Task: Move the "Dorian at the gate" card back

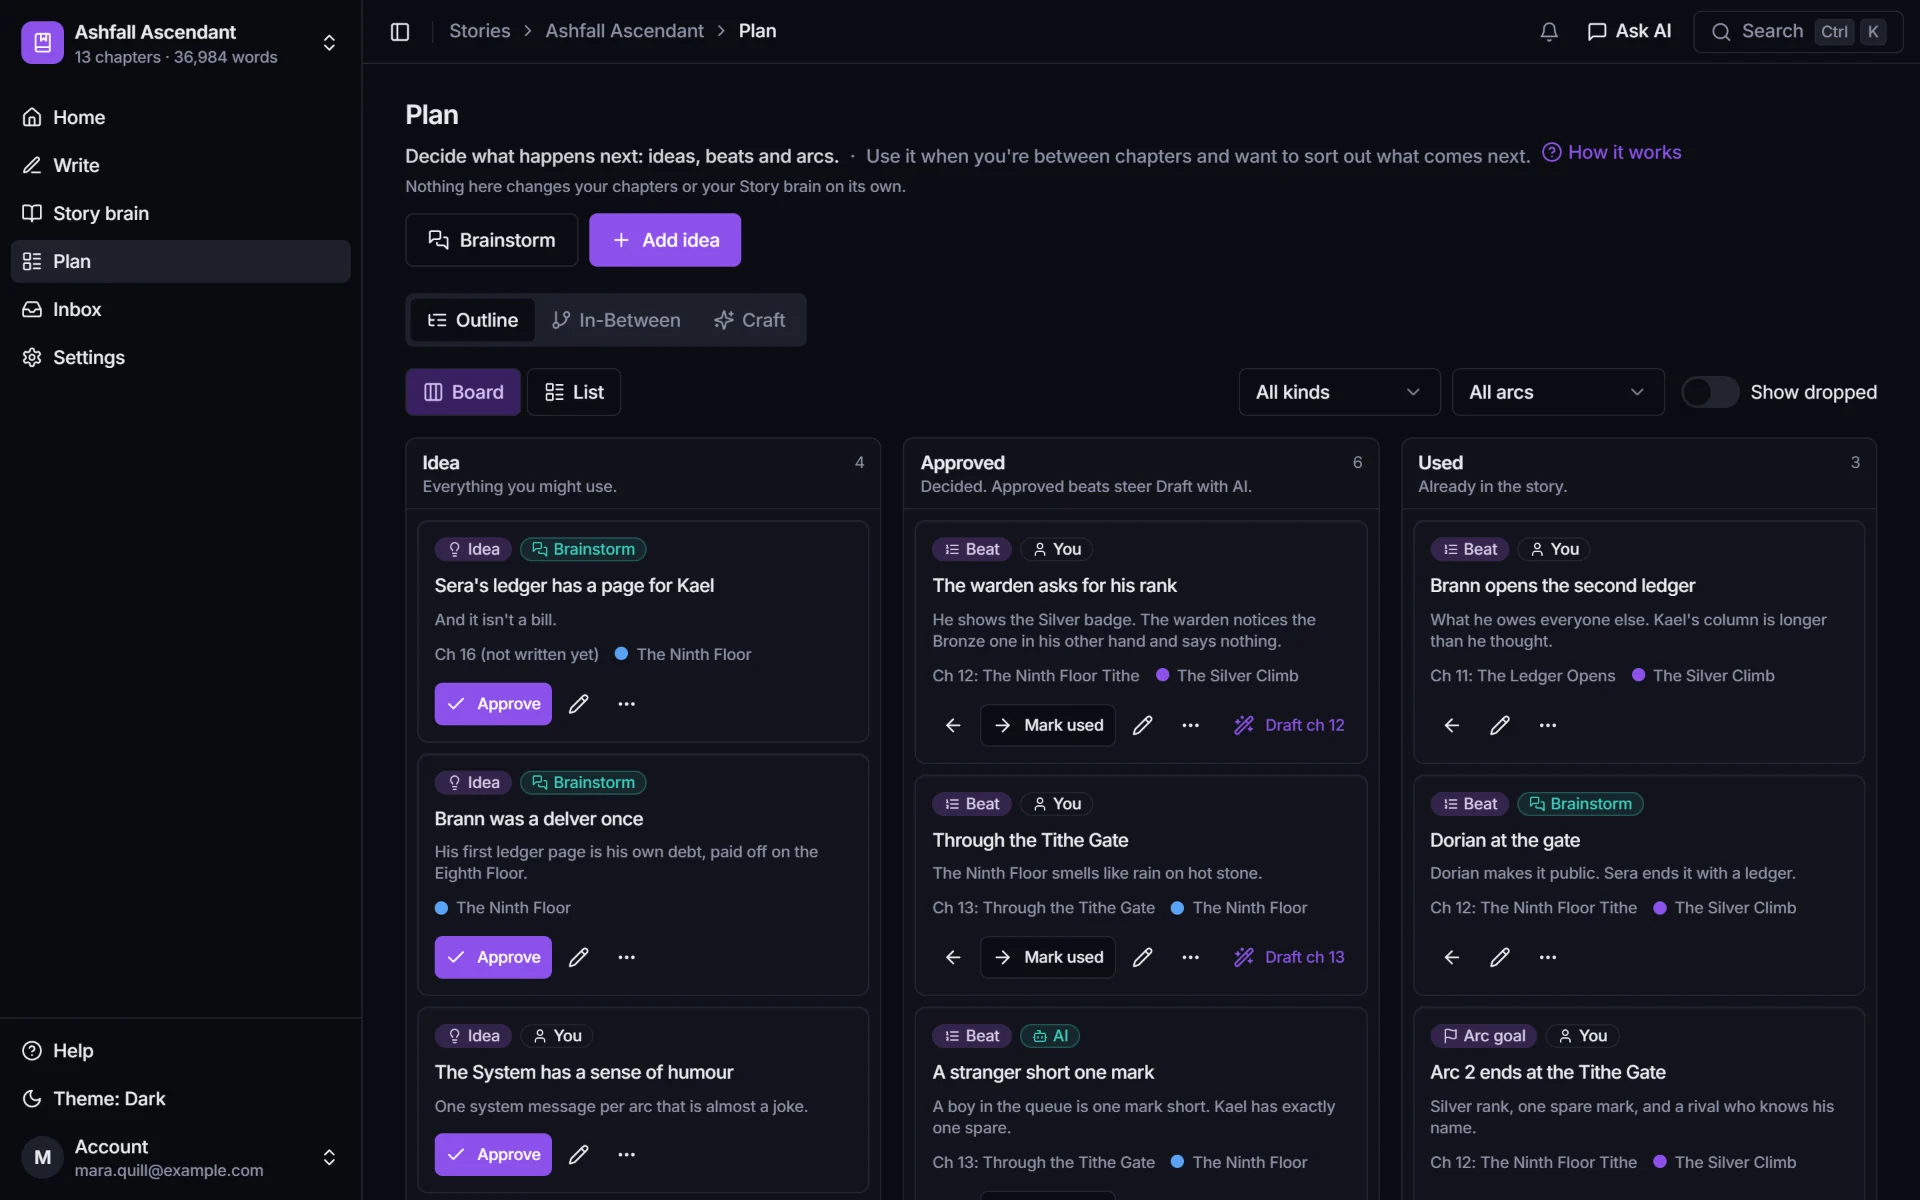Action: click(x=1452, y=957)
